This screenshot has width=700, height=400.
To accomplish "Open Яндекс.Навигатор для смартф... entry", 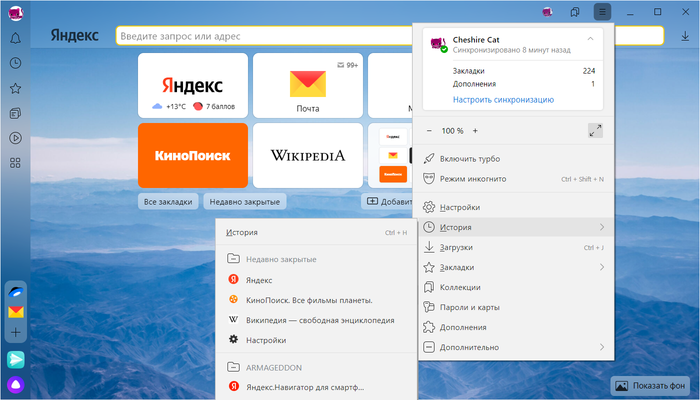I will [x=317, y=387].
